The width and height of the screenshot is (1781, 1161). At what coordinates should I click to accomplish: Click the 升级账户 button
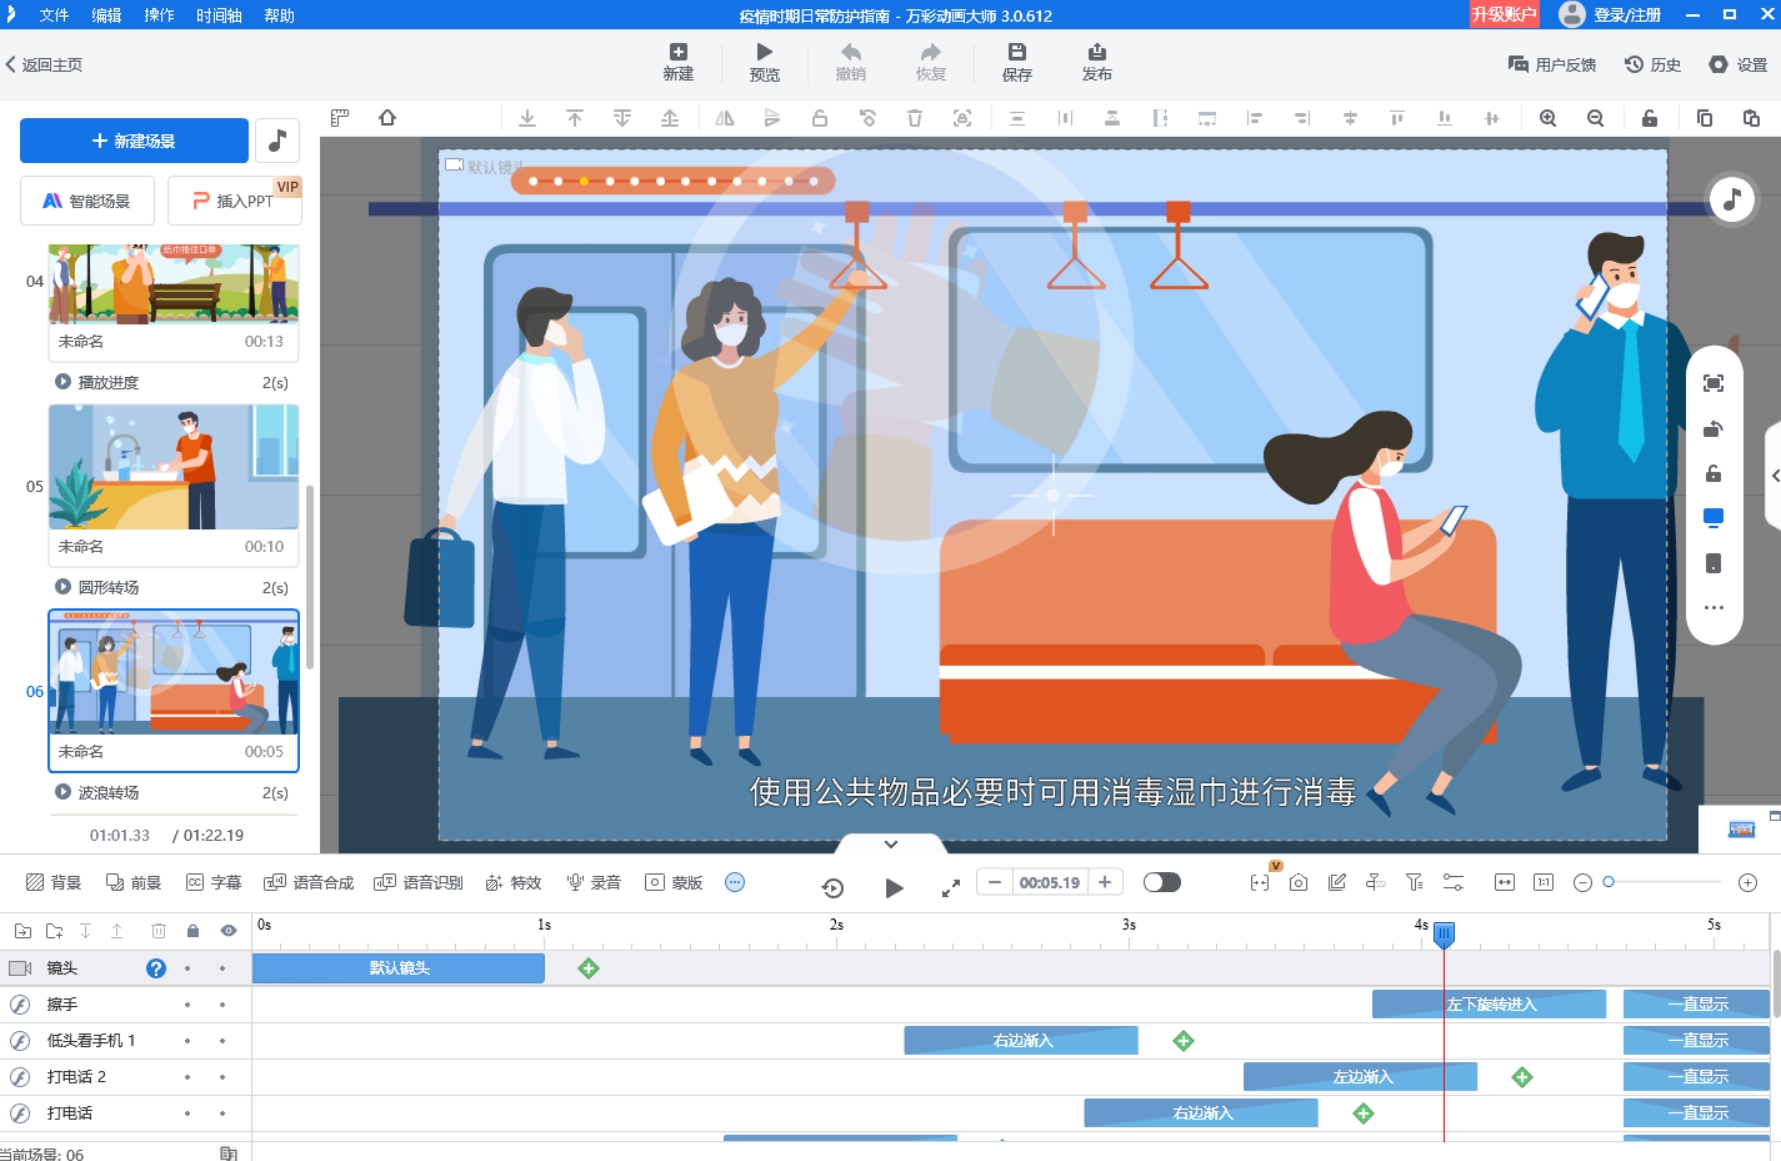coord(1503,14)
